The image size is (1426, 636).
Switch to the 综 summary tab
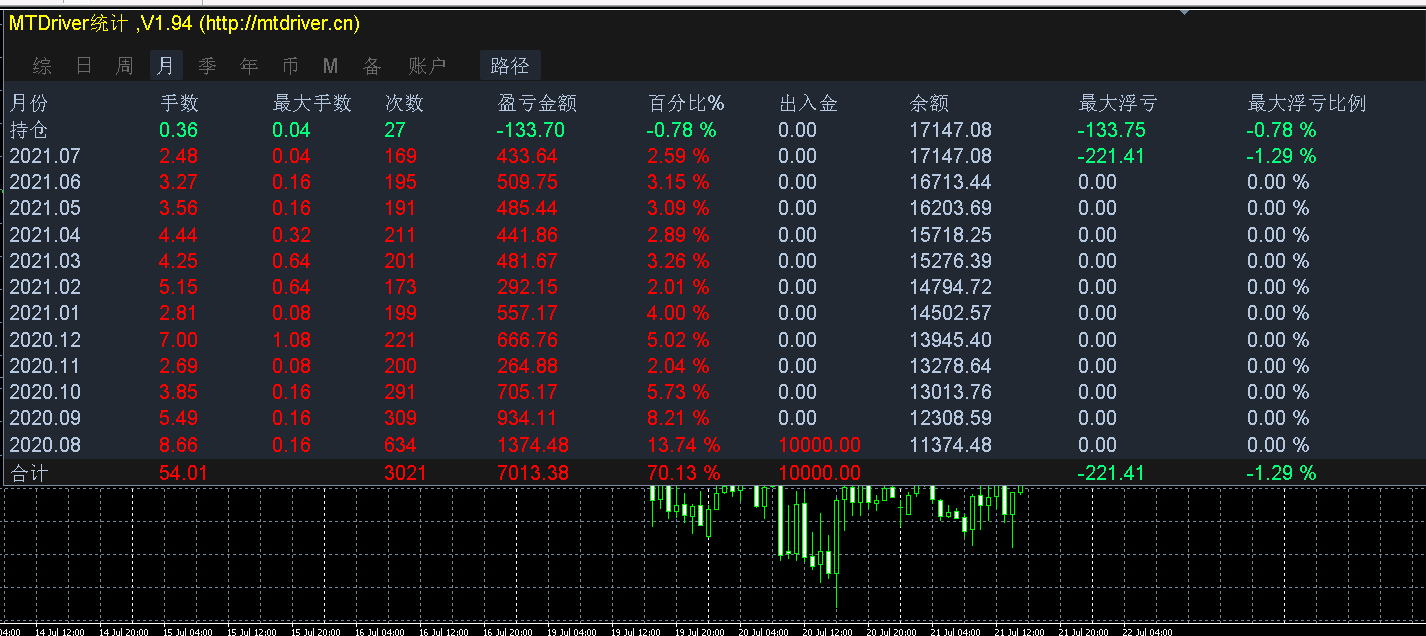click(x=42, y=66)
